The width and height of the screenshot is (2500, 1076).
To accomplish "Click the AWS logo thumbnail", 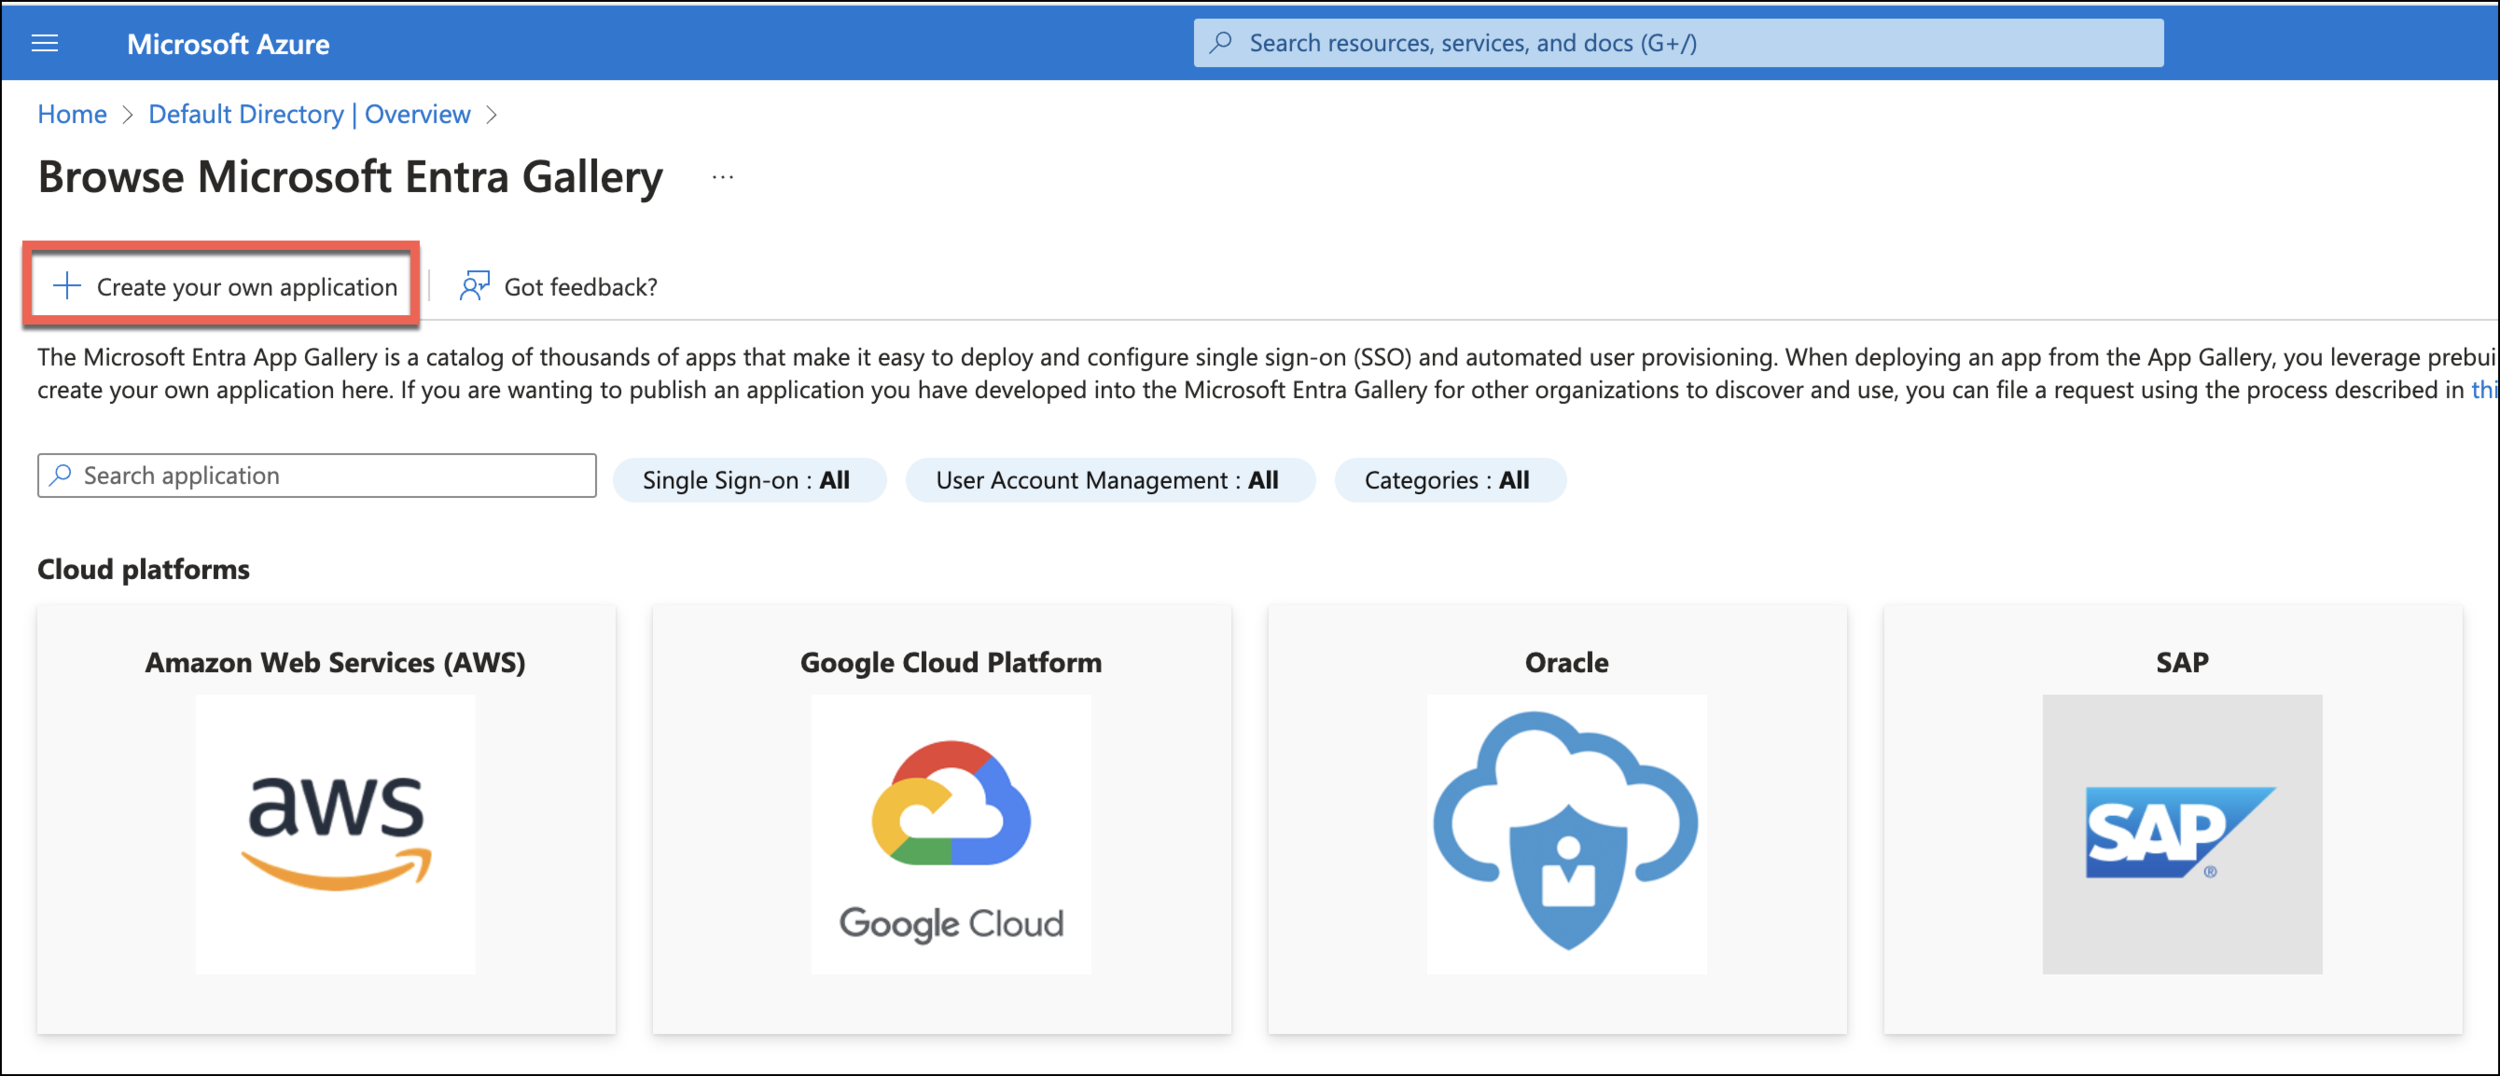I will click(336, 834).
